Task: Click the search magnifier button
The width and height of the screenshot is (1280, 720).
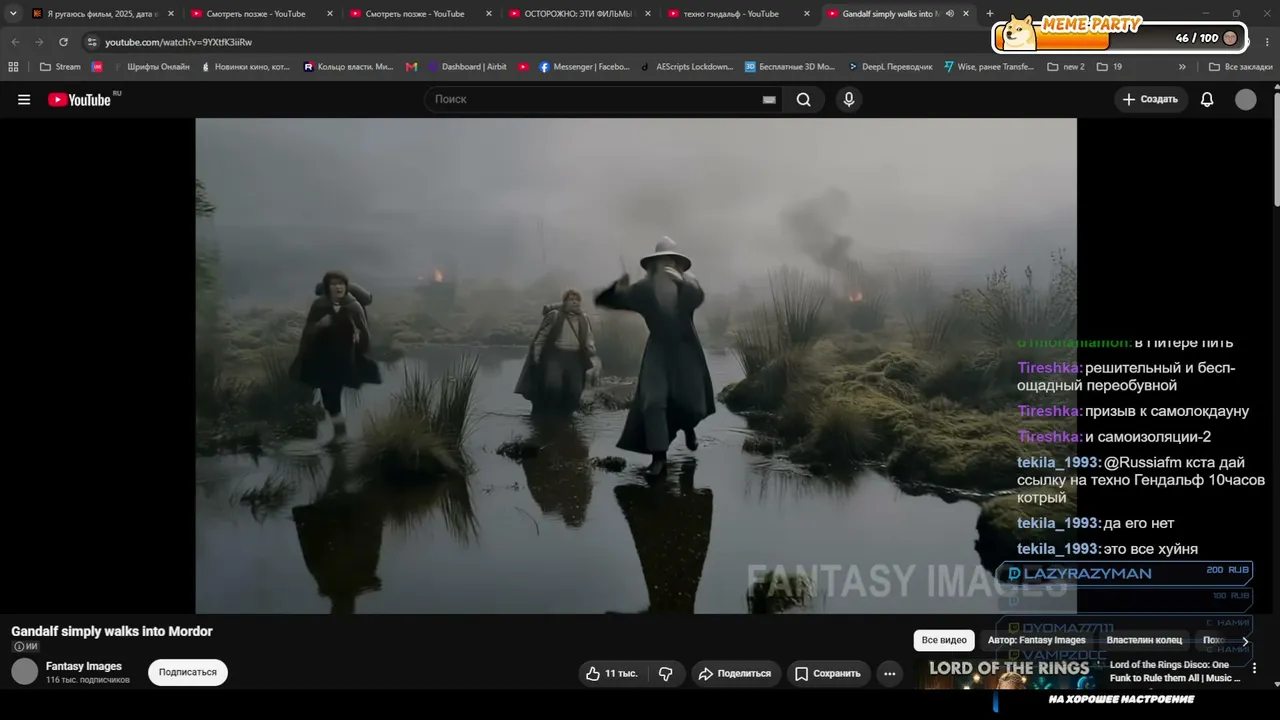Action: 804,100
